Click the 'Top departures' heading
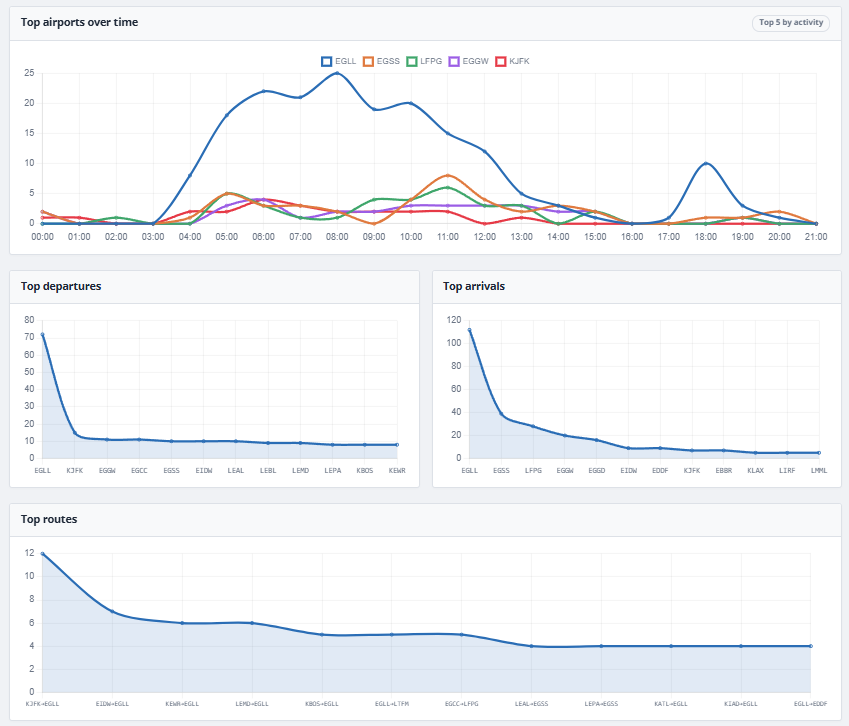Screen dimensions: 849x726 point(61,286)
